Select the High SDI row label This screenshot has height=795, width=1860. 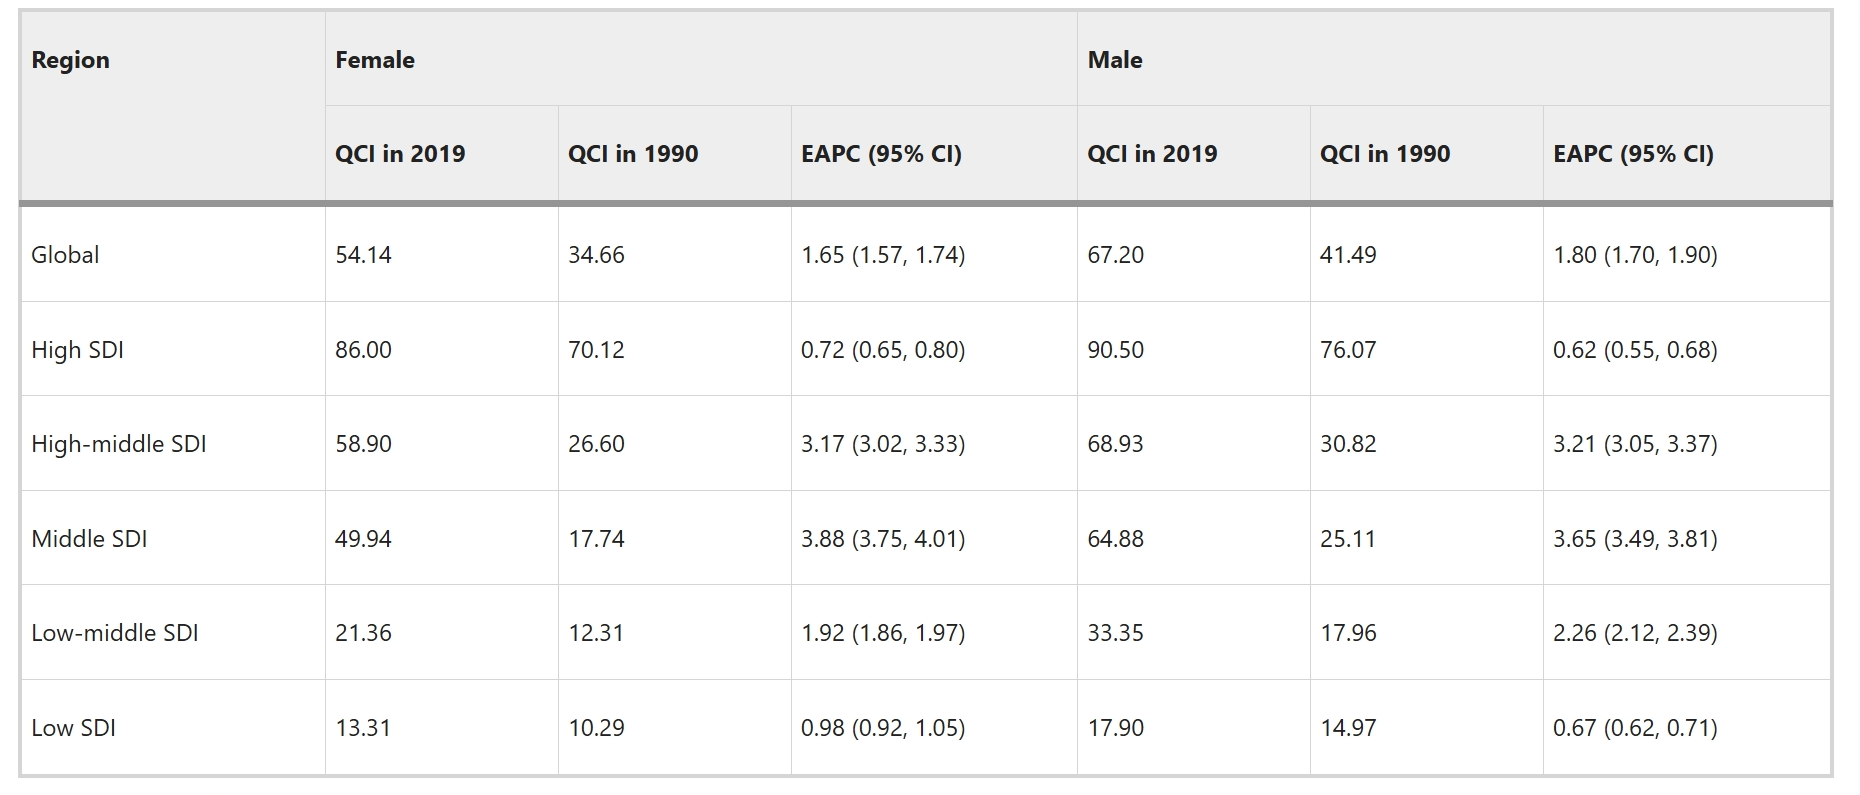point(77,350)
